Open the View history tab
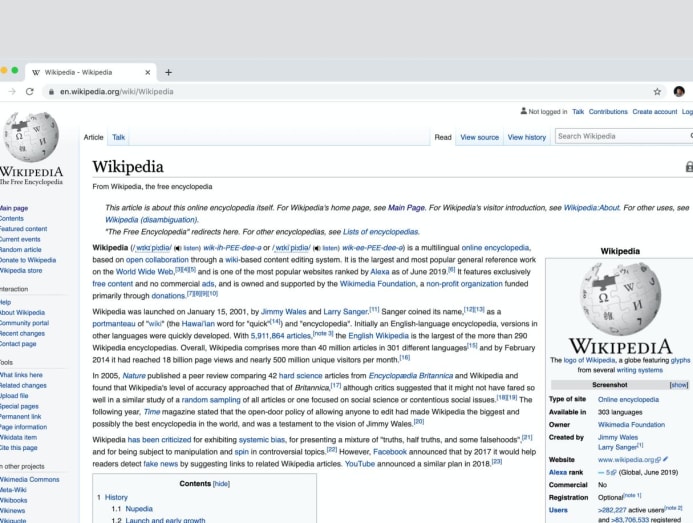Viewport: 693px width, 523px height. 527,137
